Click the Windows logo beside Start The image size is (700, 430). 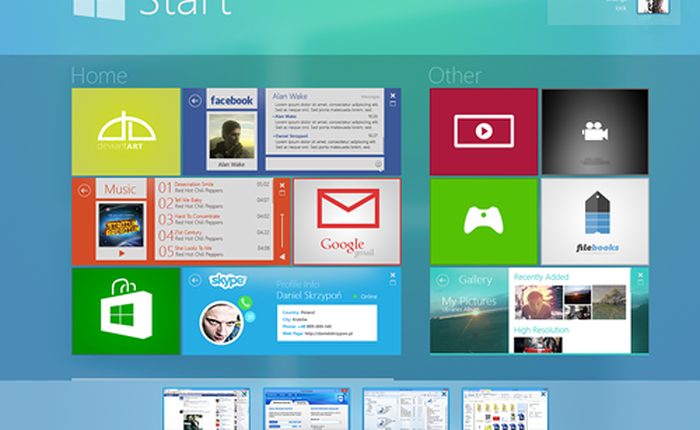point(99,10)
